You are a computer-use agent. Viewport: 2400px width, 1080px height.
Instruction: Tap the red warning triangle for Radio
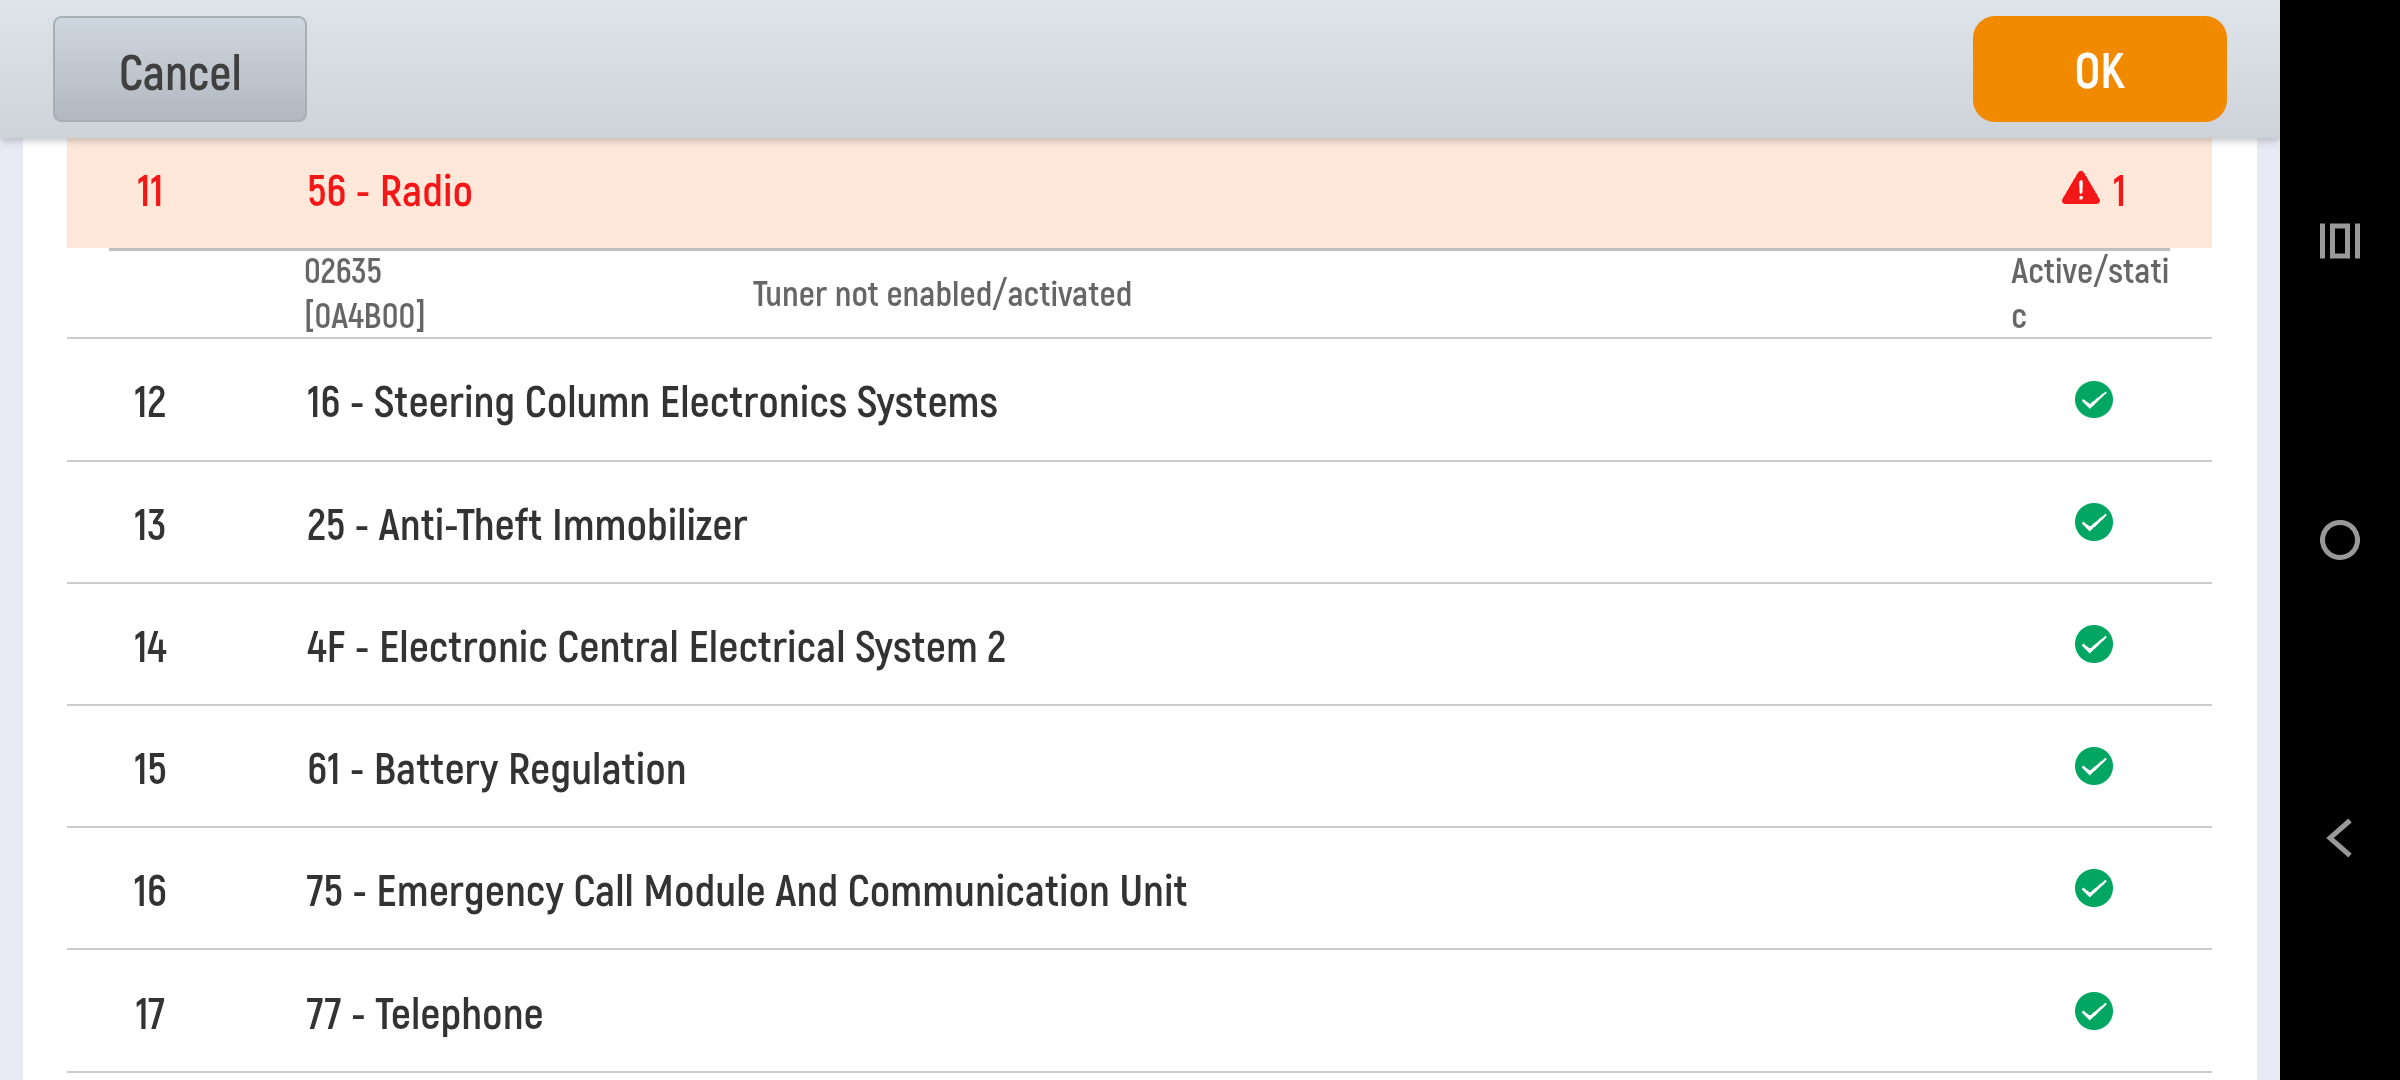pos(2080,188)
